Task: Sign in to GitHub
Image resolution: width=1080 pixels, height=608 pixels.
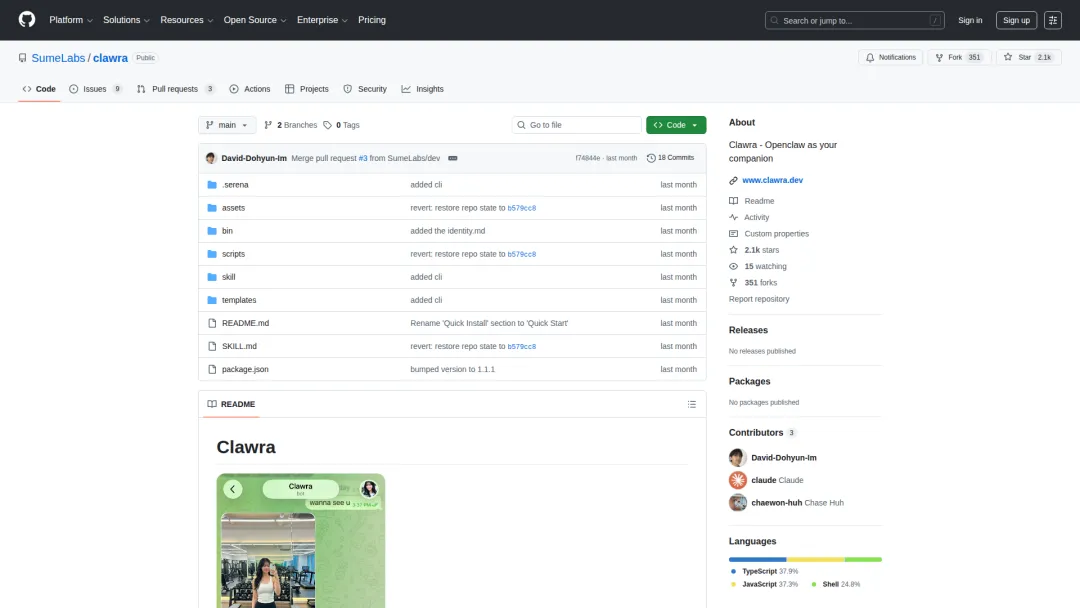Action: coord(970,20)
